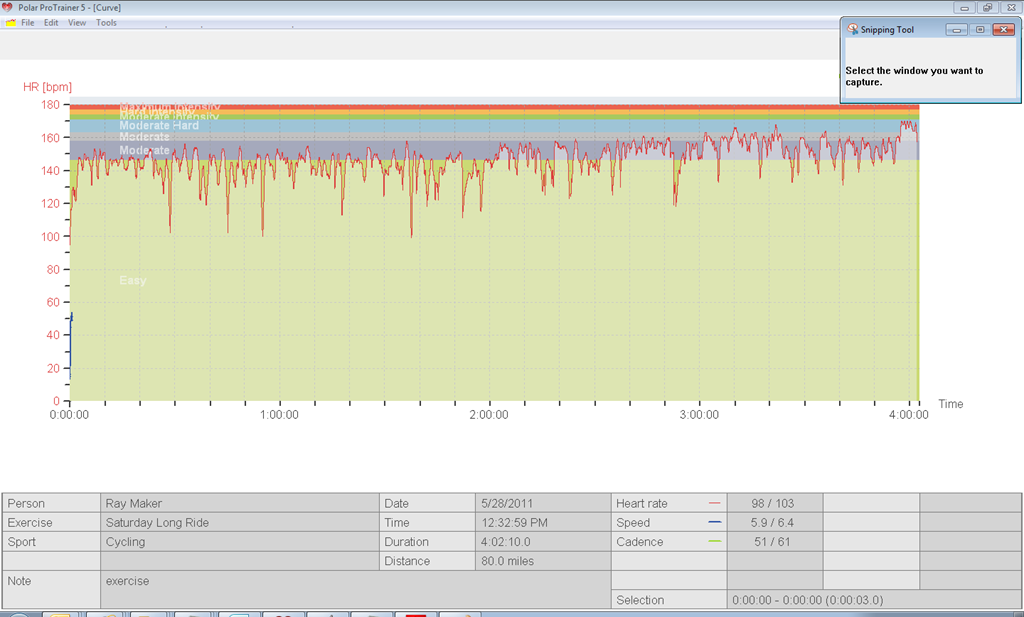Click the Snipping Tool scissors icon
The height and width of the screenshot is (617, 1024).
(853, 29)
